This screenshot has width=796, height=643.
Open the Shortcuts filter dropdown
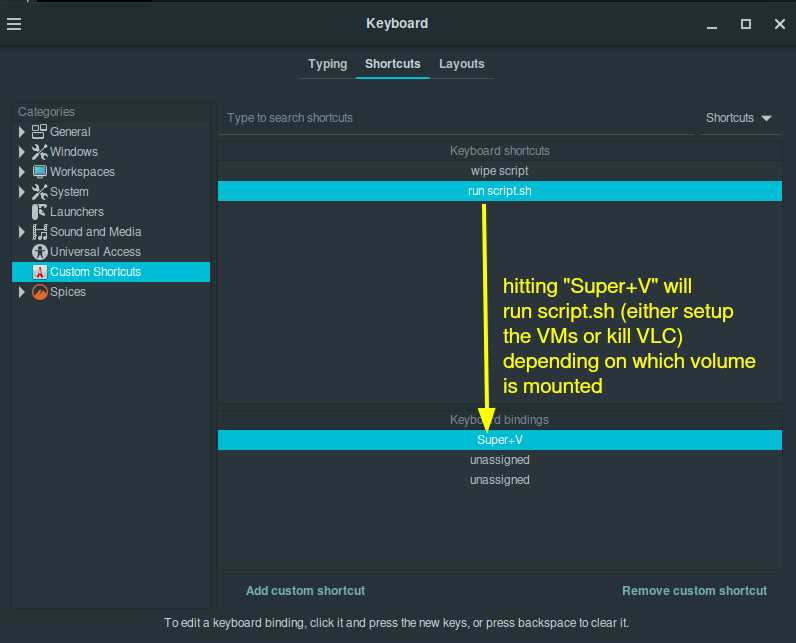click(x=740, y=118)
